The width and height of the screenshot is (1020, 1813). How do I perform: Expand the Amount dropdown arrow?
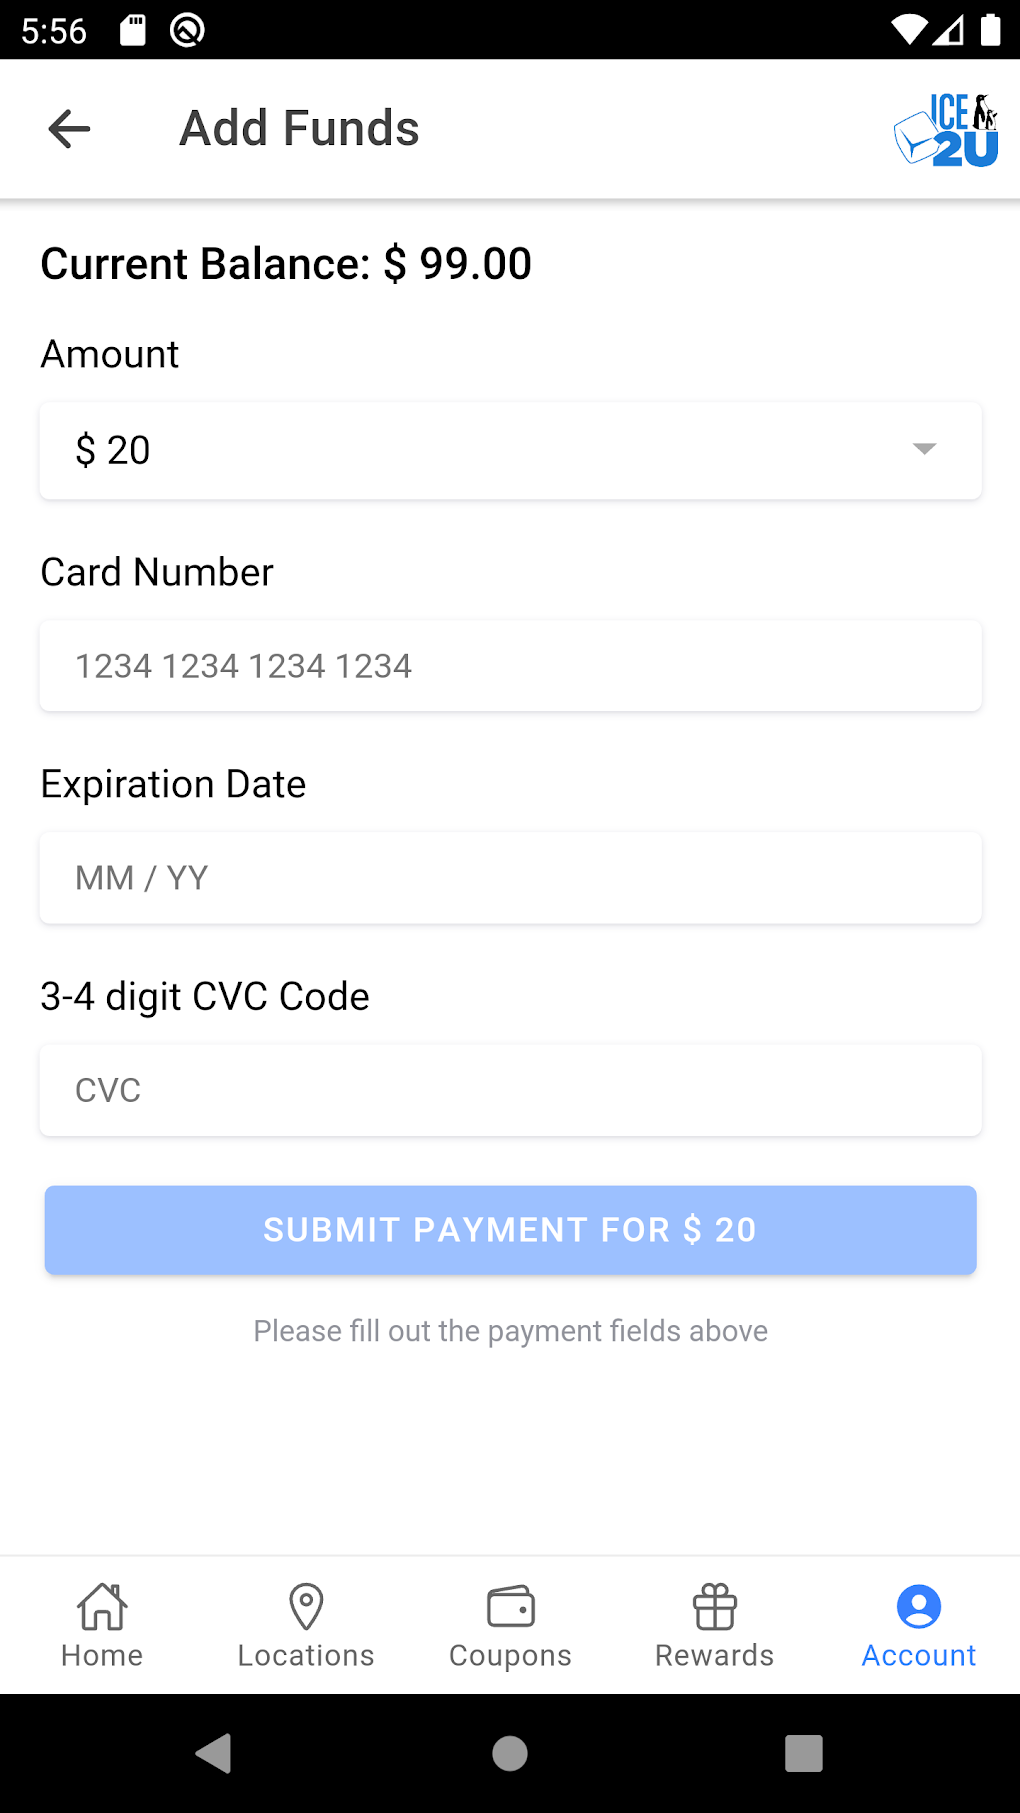pyautogui.click(x=924, y=449)
